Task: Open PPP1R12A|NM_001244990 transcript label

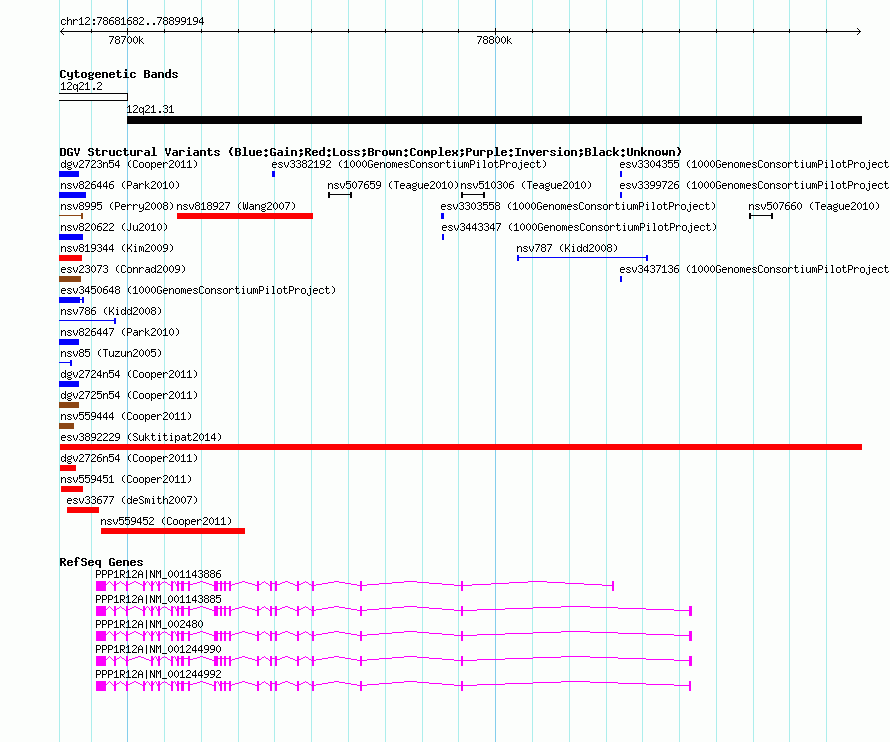Action: click(x=158, y=649)
